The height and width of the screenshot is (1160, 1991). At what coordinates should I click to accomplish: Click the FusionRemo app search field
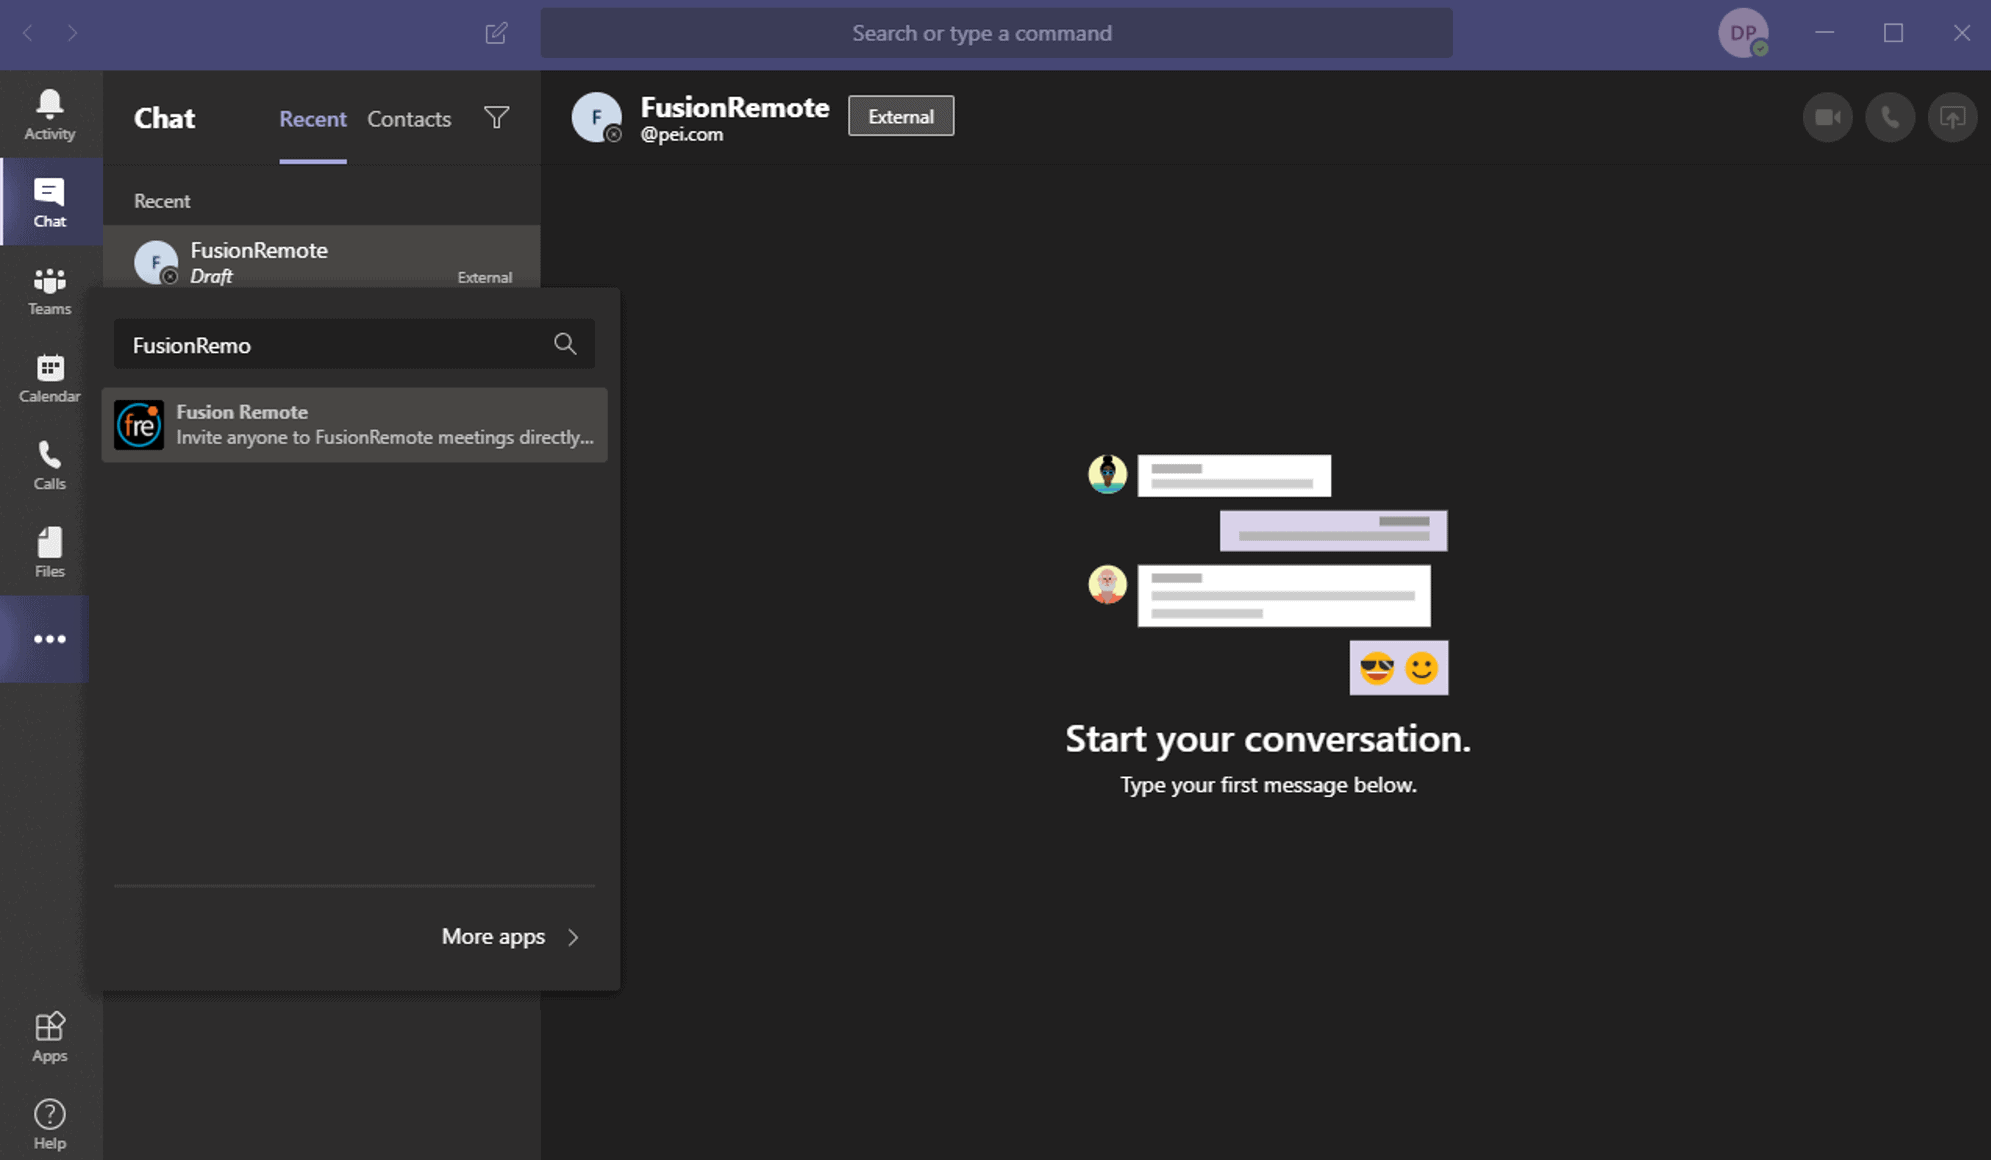coord(354,345)
